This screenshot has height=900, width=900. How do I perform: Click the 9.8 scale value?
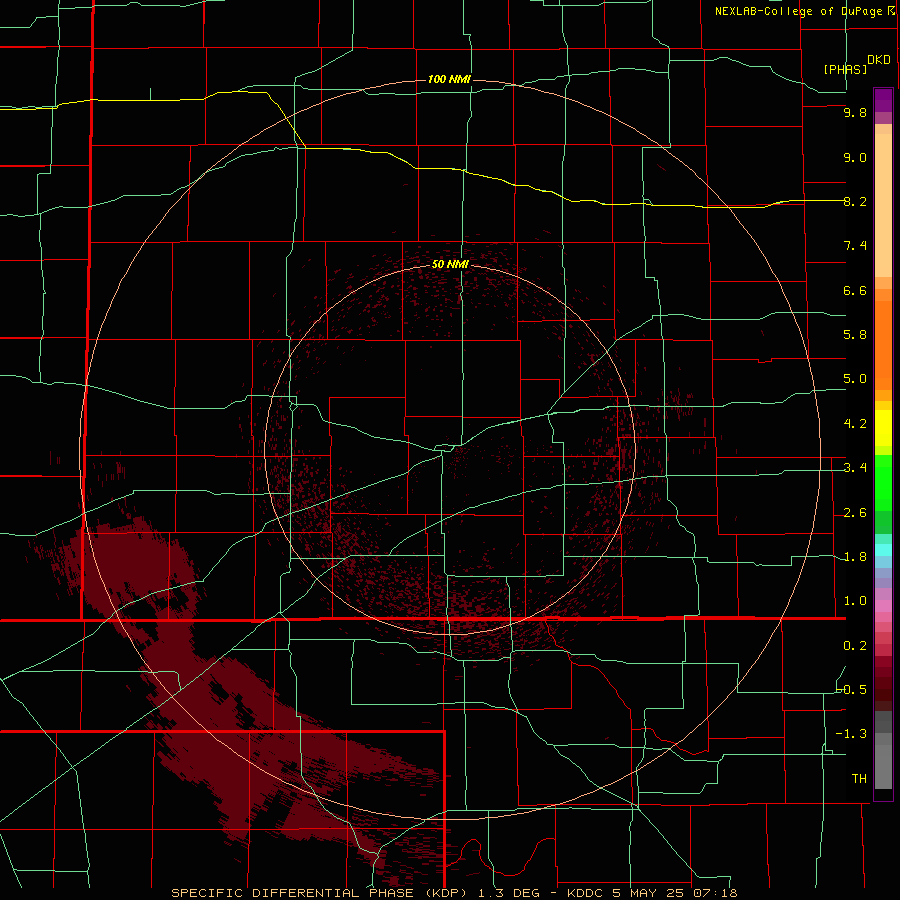tap(855, 112)
